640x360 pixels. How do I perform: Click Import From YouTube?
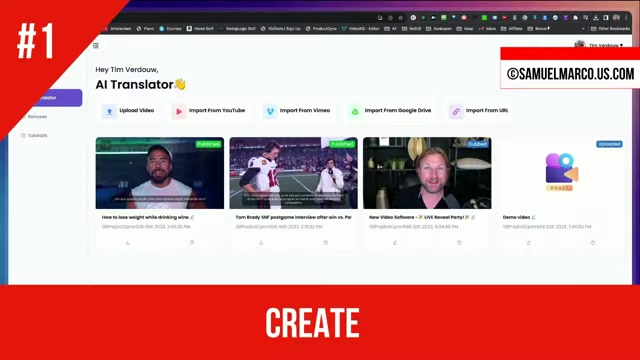(x=209, y=111)
